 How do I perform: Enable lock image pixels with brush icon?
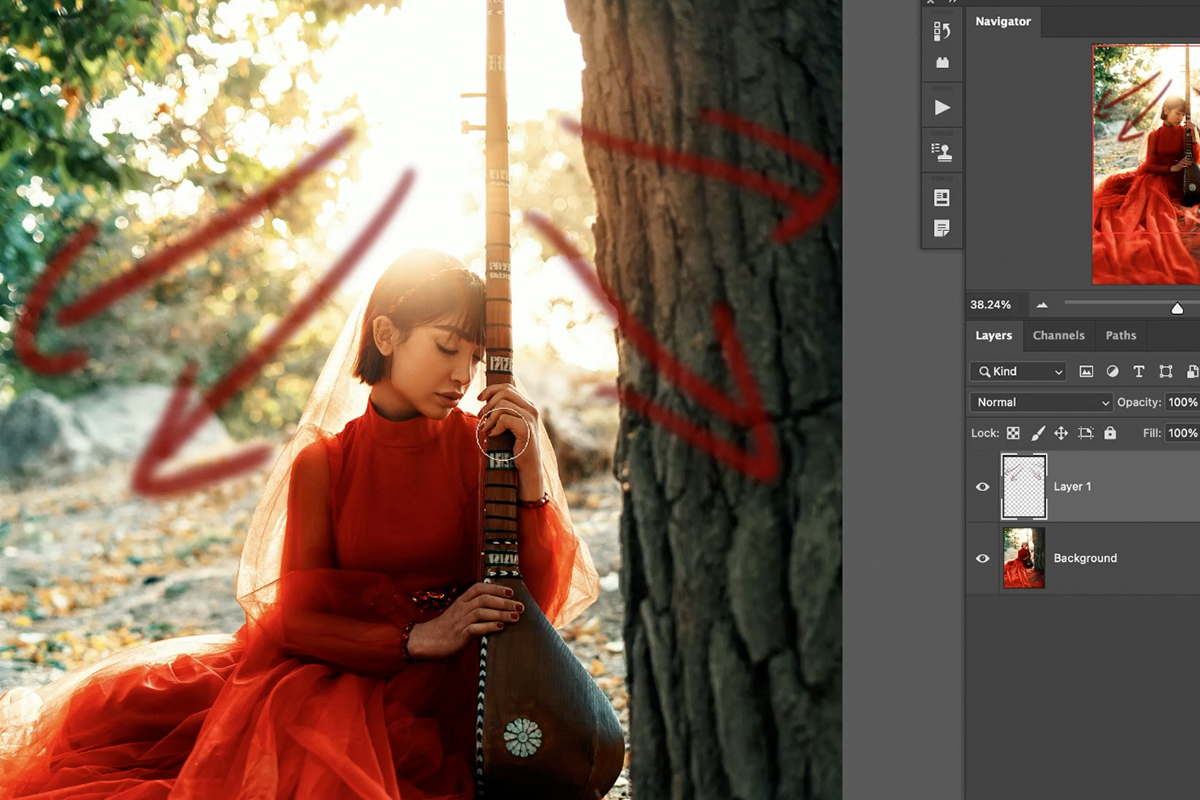point(1035,433)
